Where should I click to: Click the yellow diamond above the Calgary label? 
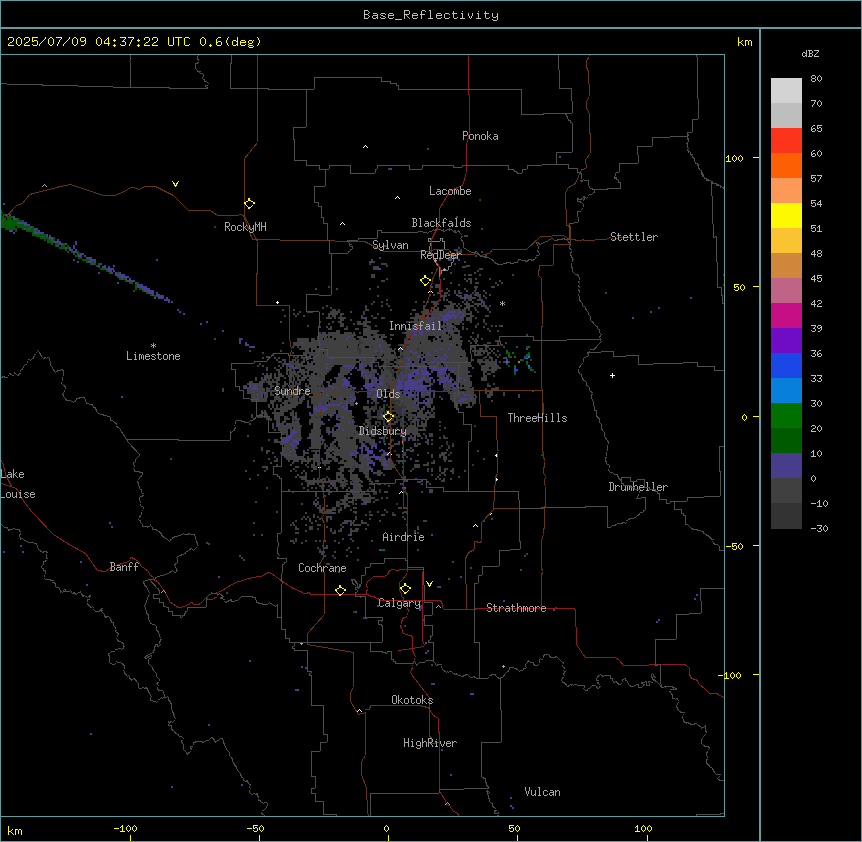(x=405, y=589)
